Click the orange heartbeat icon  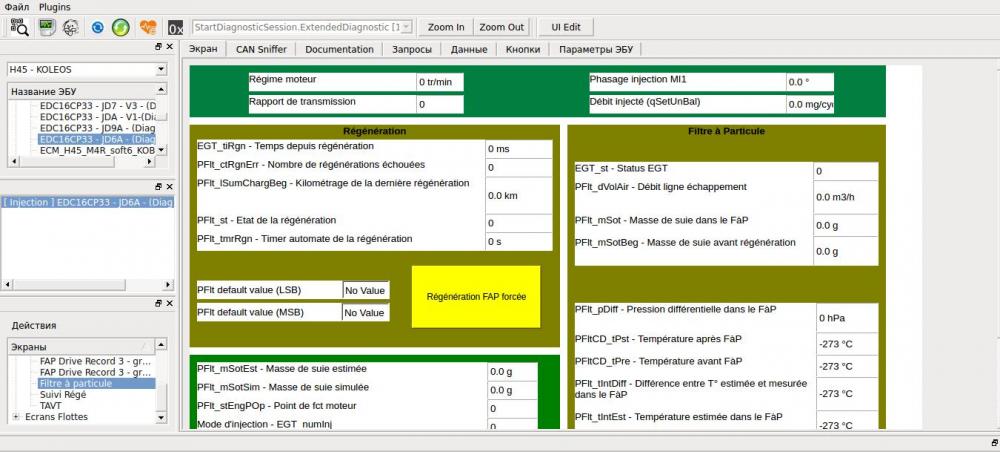148,27
